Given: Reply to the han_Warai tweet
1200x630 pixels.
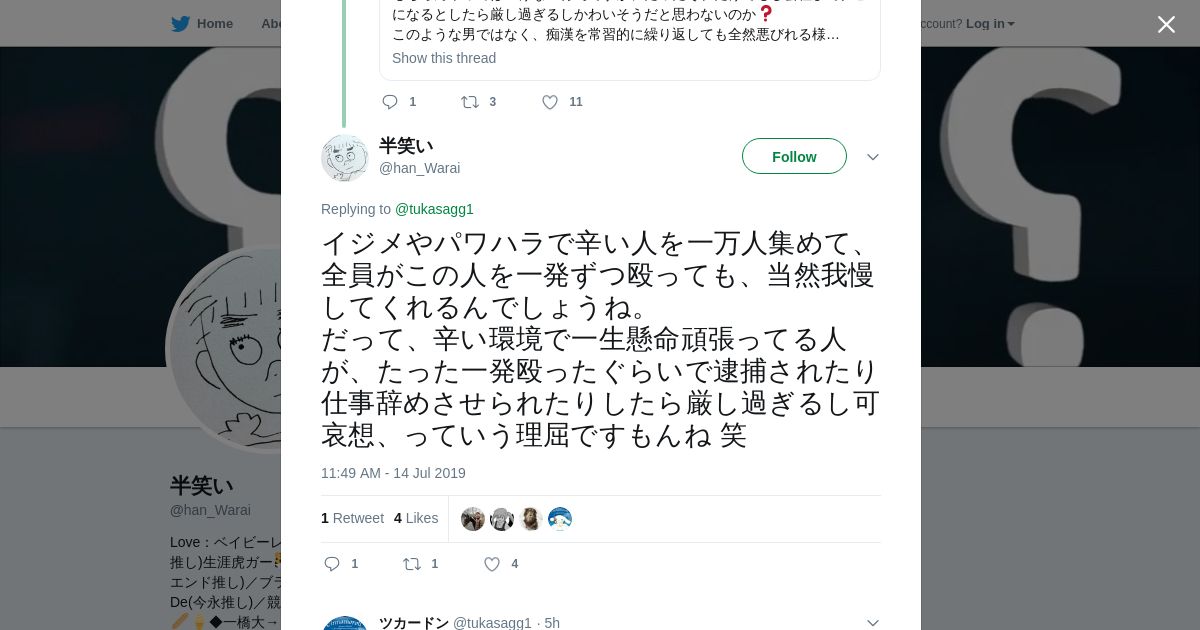Looking at the screenshot, I should coord(333,564).
